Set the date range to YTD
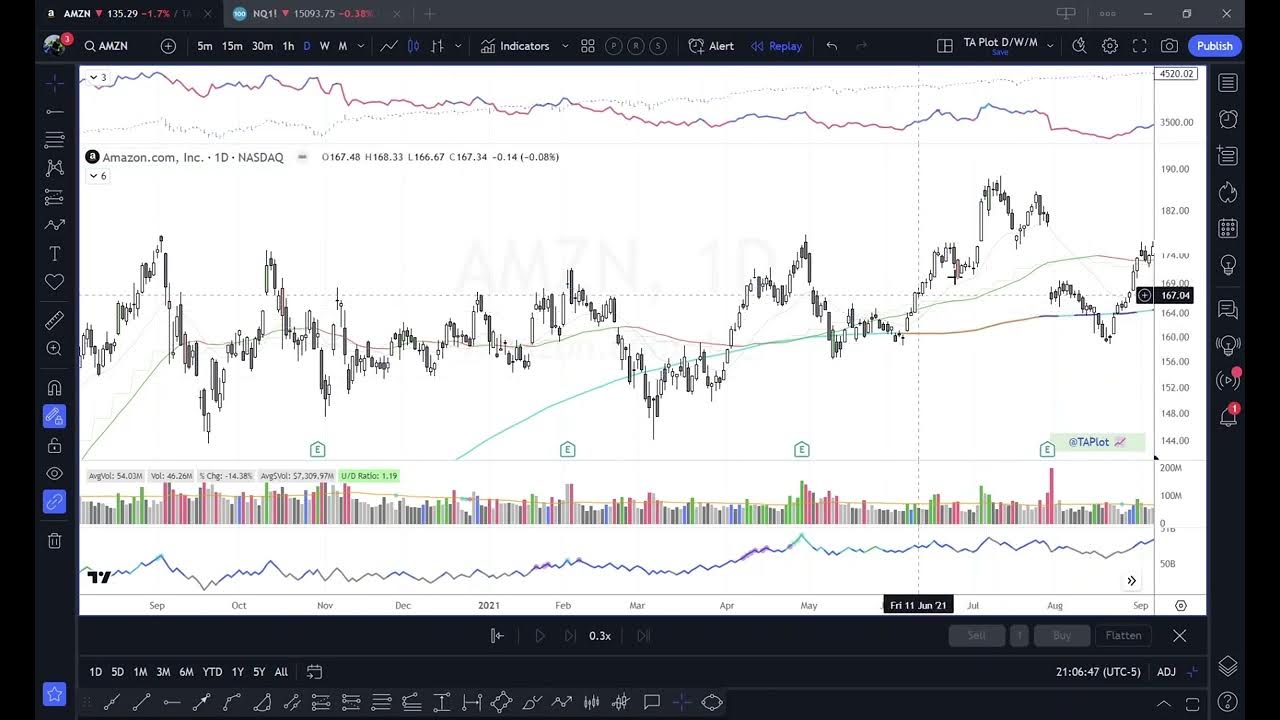Screen dimensions: 1280x720 212,672
